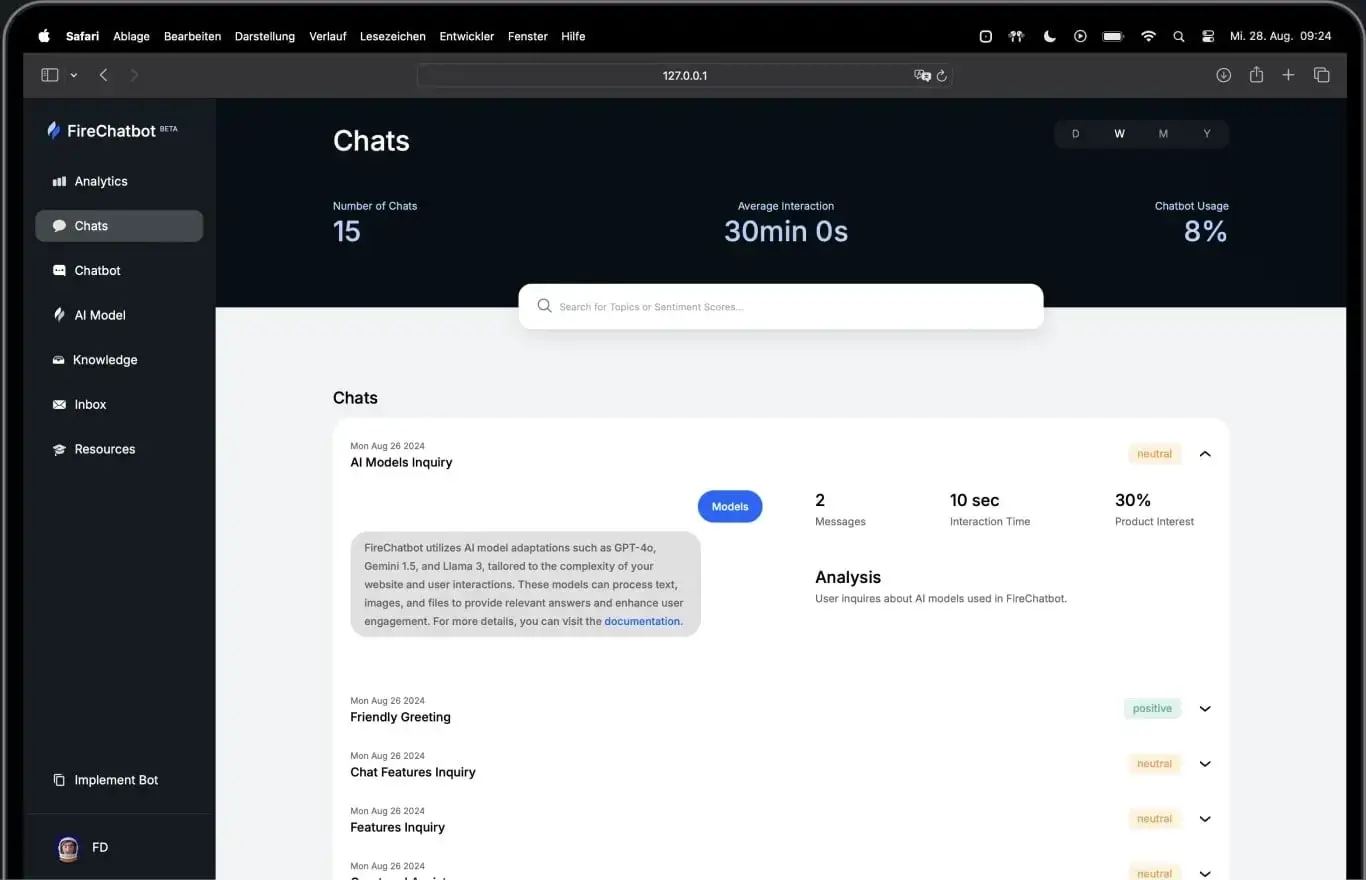Click the menu bar date and time
The width and height of the screenshot is (1366, 880).
[1280, 36]
